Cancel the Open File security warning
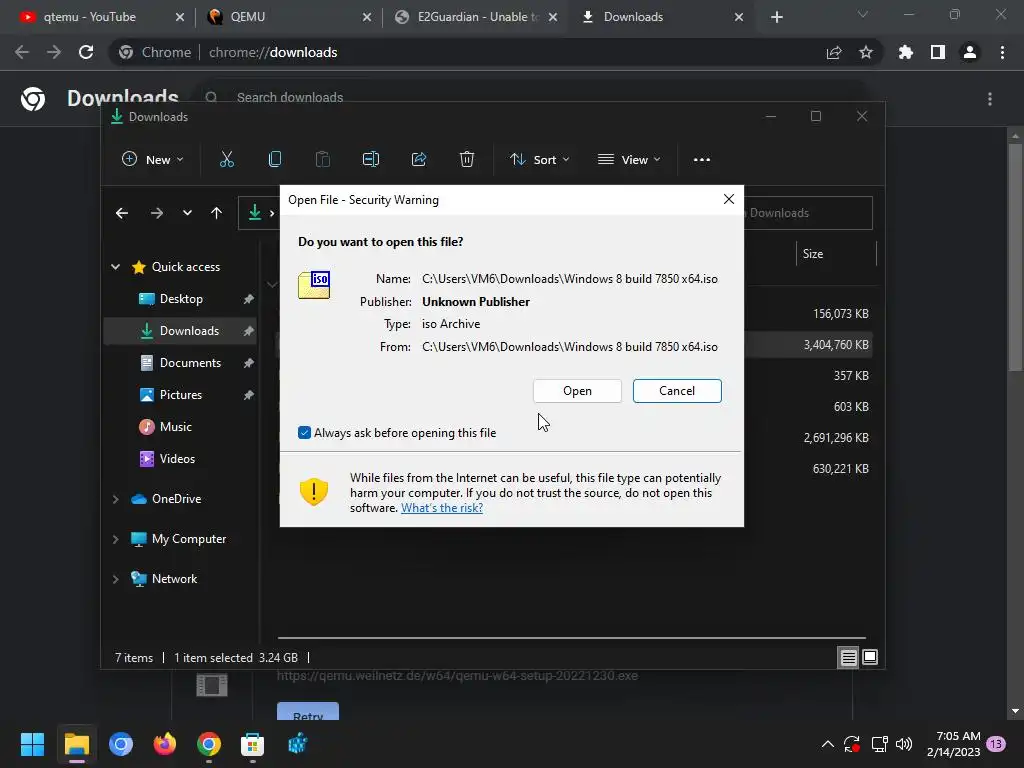 click(x=677, y=391)
